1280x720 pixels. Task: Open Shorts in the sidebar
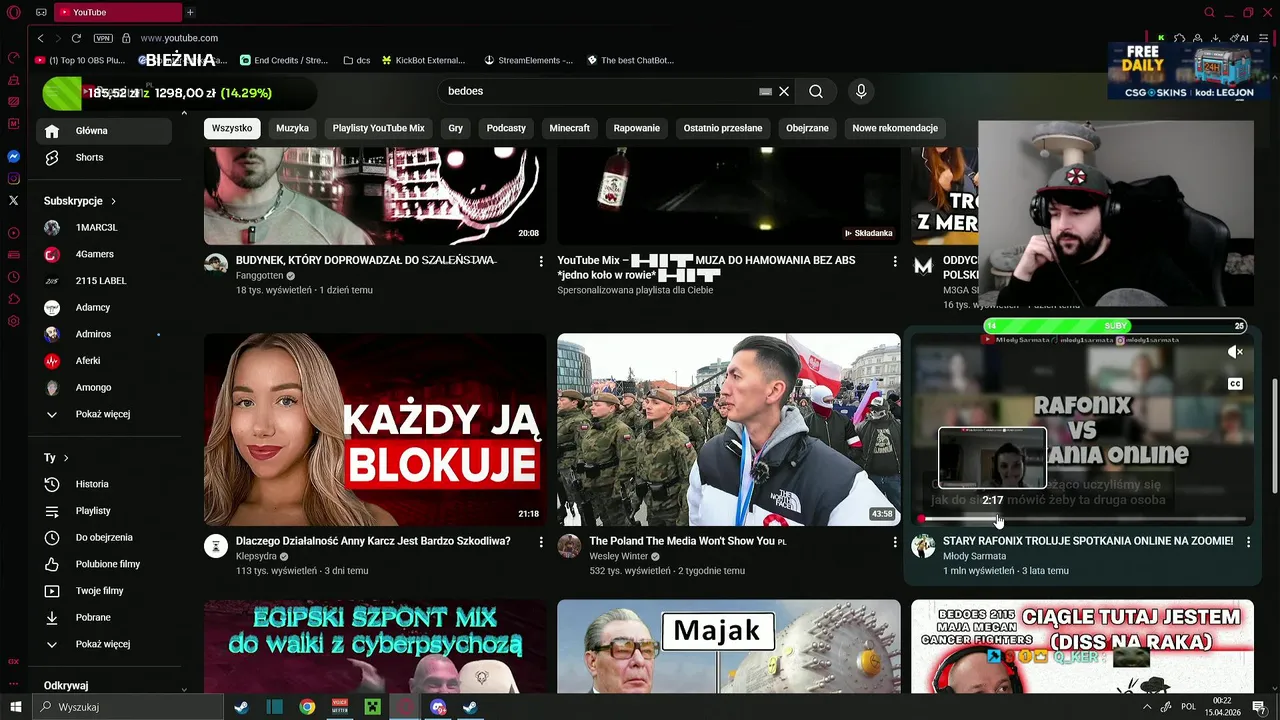click(104, 157)
